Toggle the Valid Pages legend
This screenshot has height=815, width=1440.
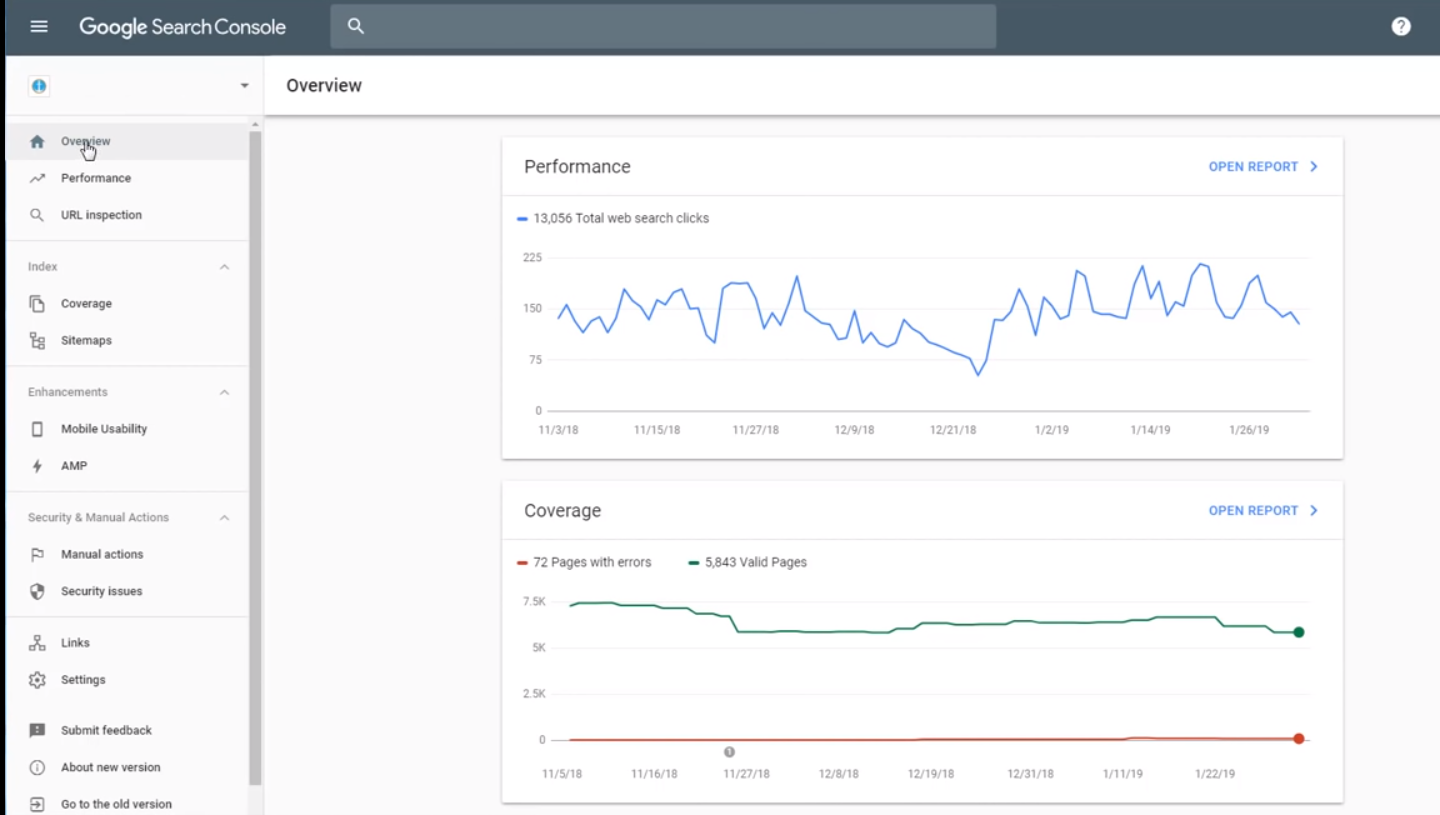748,563
